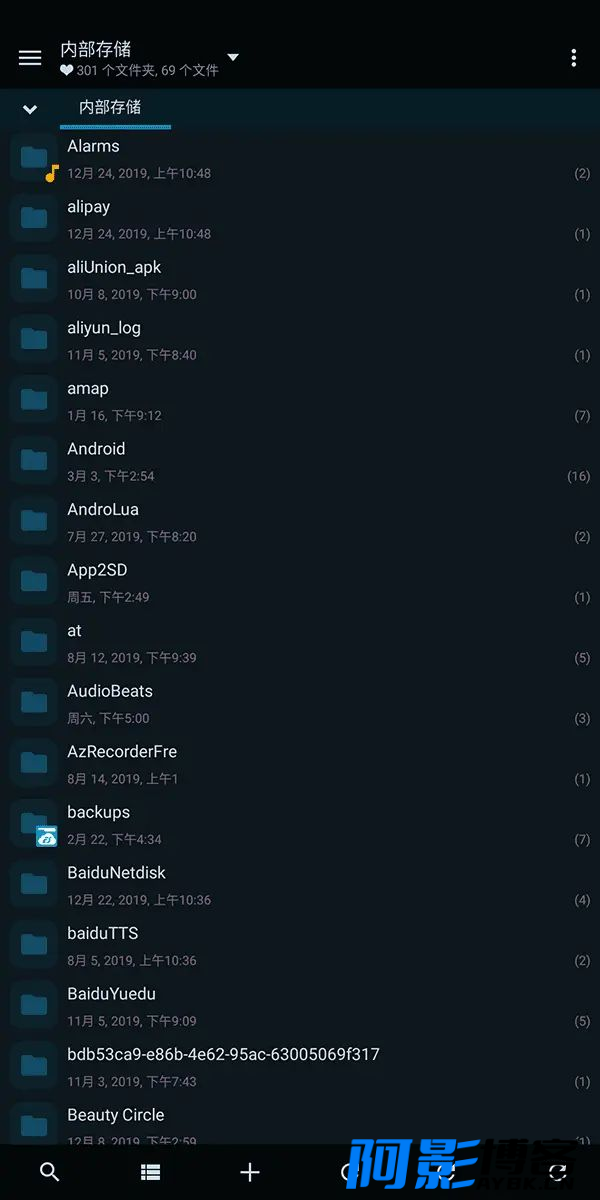This screenshot has width=600, height=1200.
Task: Open the Alarms folder with music badge
Action: [300, 158]
